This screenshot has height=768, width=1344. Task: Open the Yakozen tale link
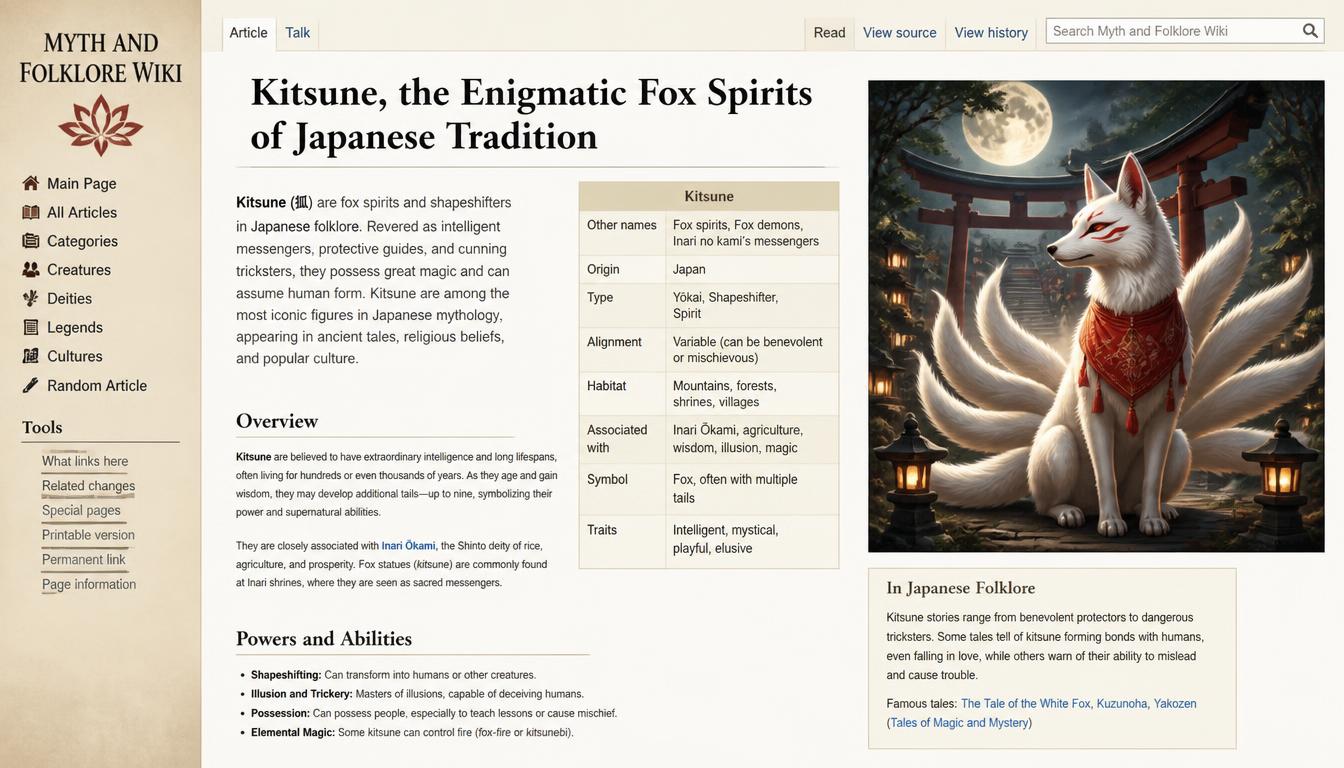[x=1175, y=704]
